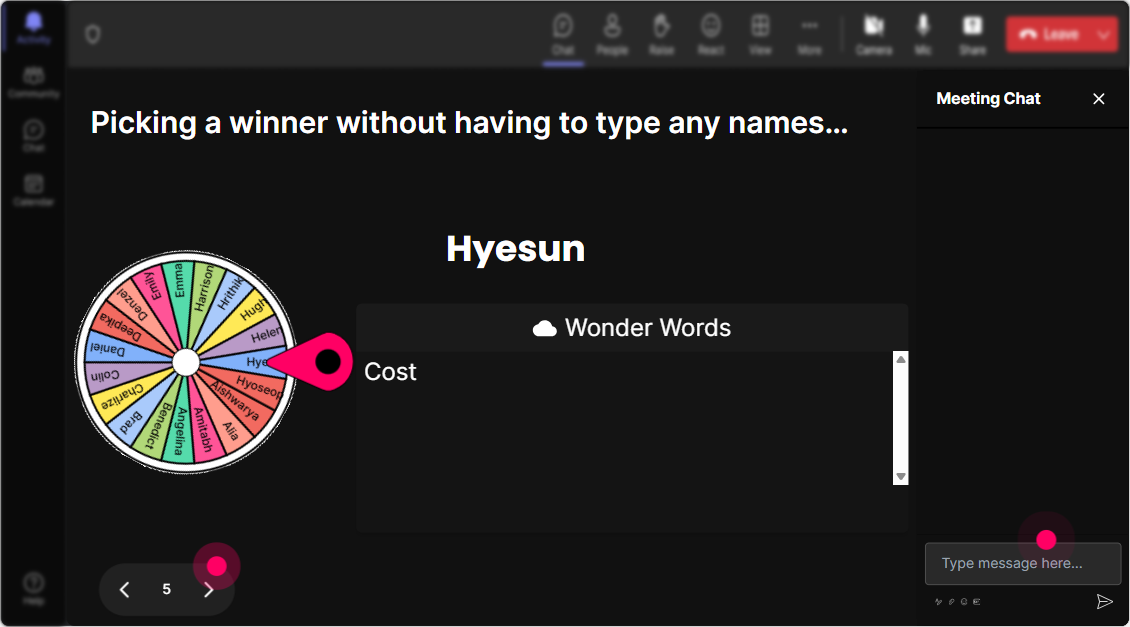
Task: Click the Hyoseop wheel segment
Action: [258, 387]
